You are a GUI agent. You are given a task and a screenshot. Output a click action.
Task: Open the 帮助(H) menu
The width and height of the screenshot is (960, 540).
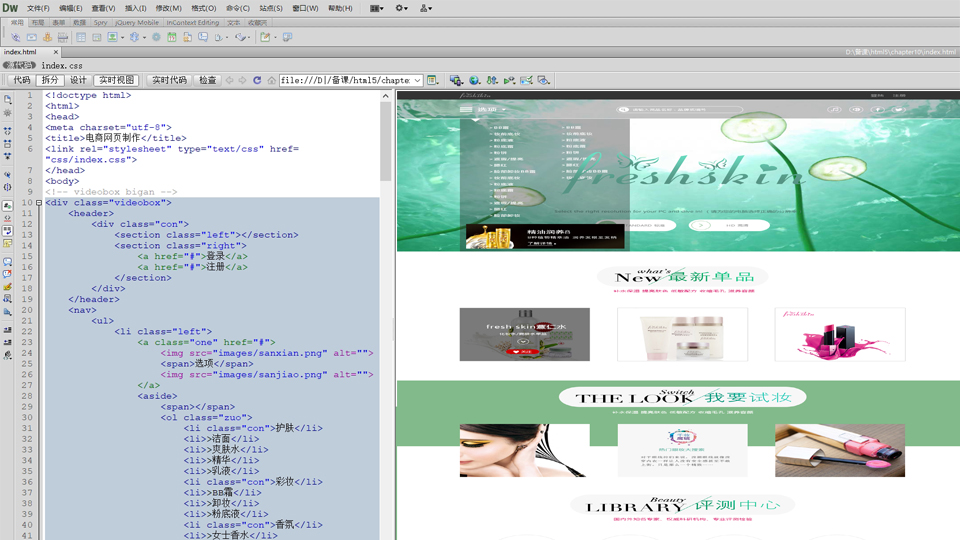click(x=340, y=9)
